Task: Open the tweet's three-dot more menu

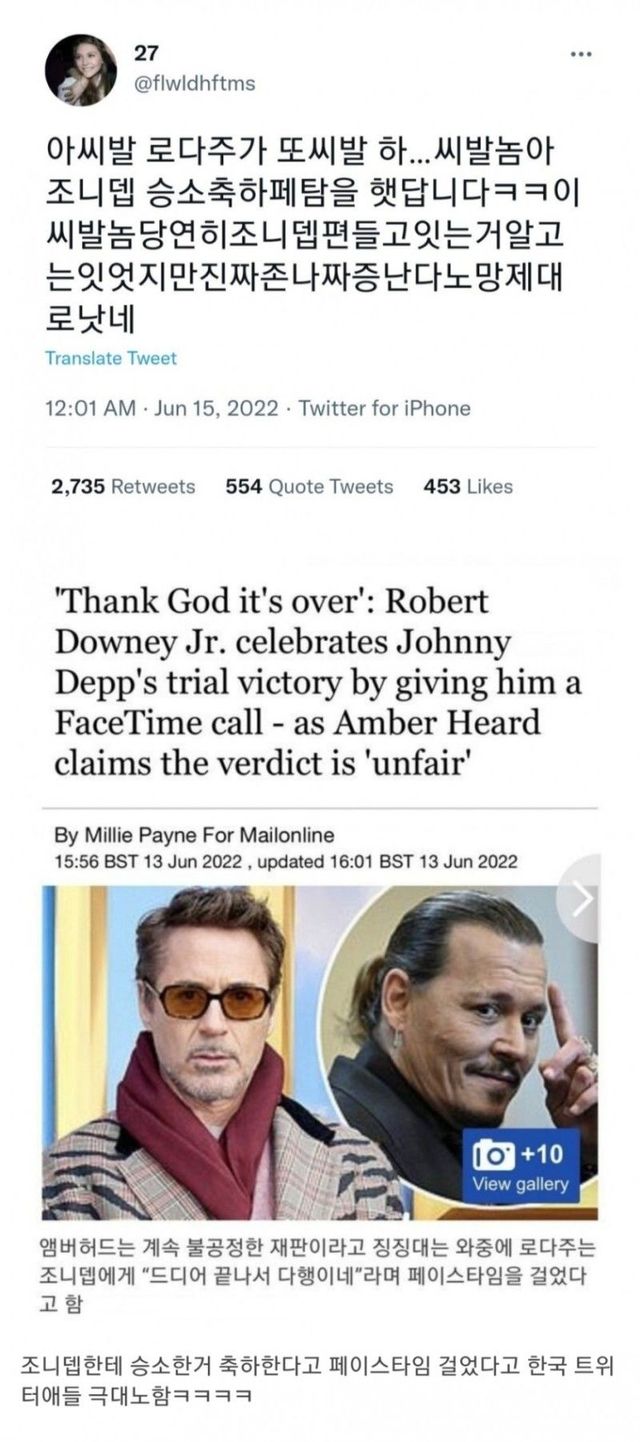Action: (580, 54)
